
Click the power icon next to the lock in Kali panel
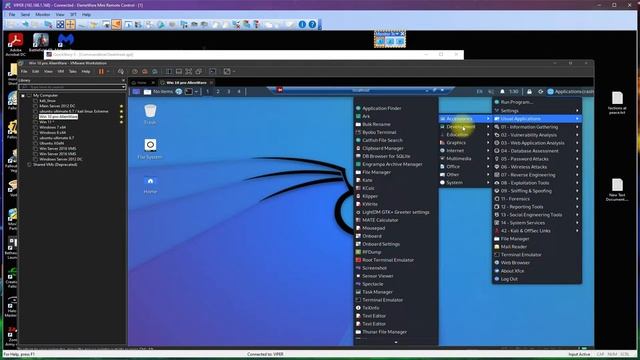pyautogui.click(x=540, y=91)
